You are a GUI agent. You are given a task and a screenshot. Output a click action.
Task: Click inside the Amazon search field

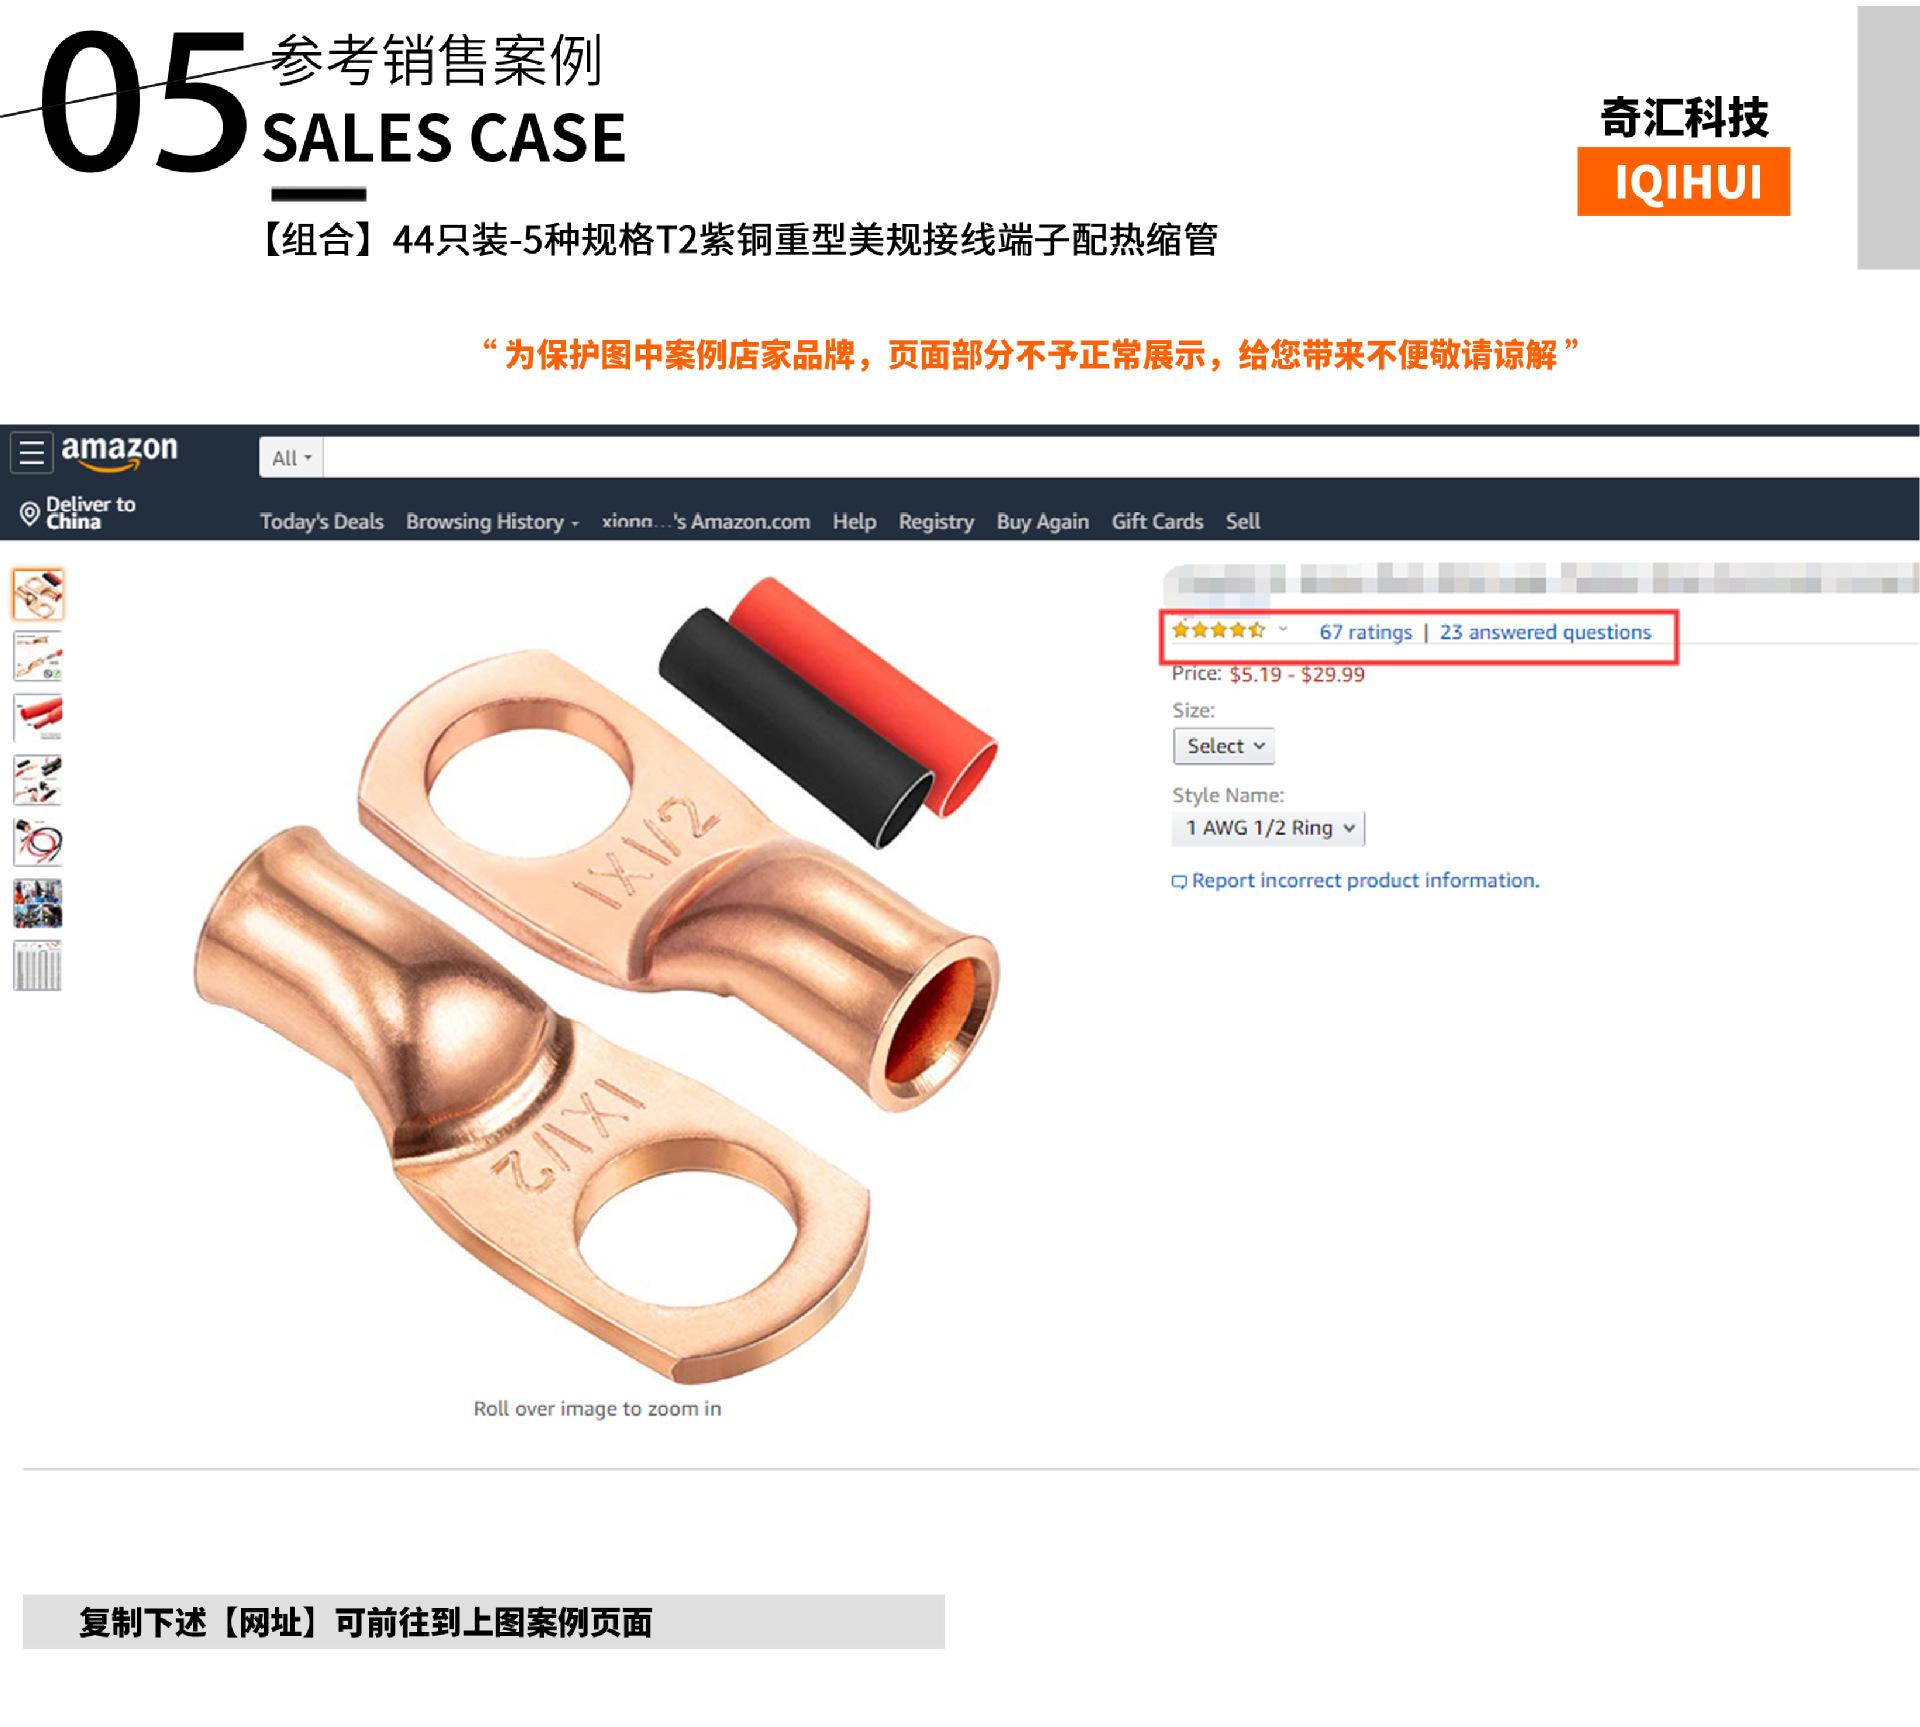tap(1120, 457)
